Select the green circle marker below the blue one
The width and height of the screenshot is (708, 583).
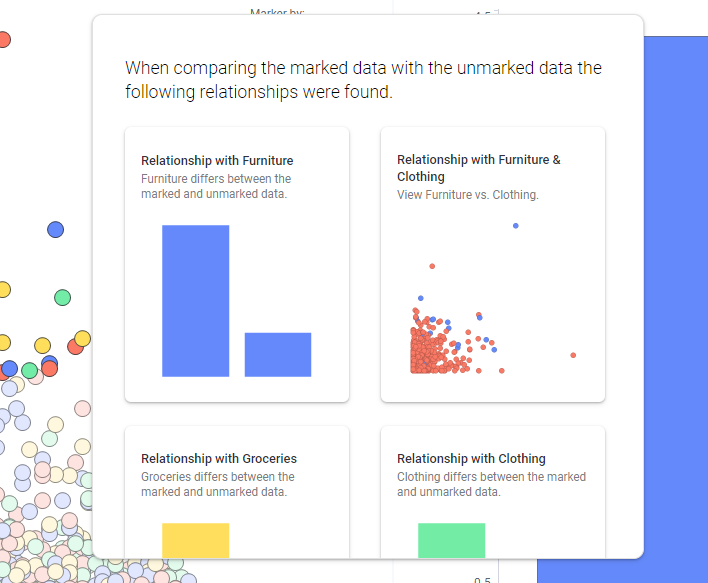click(62, 298)
